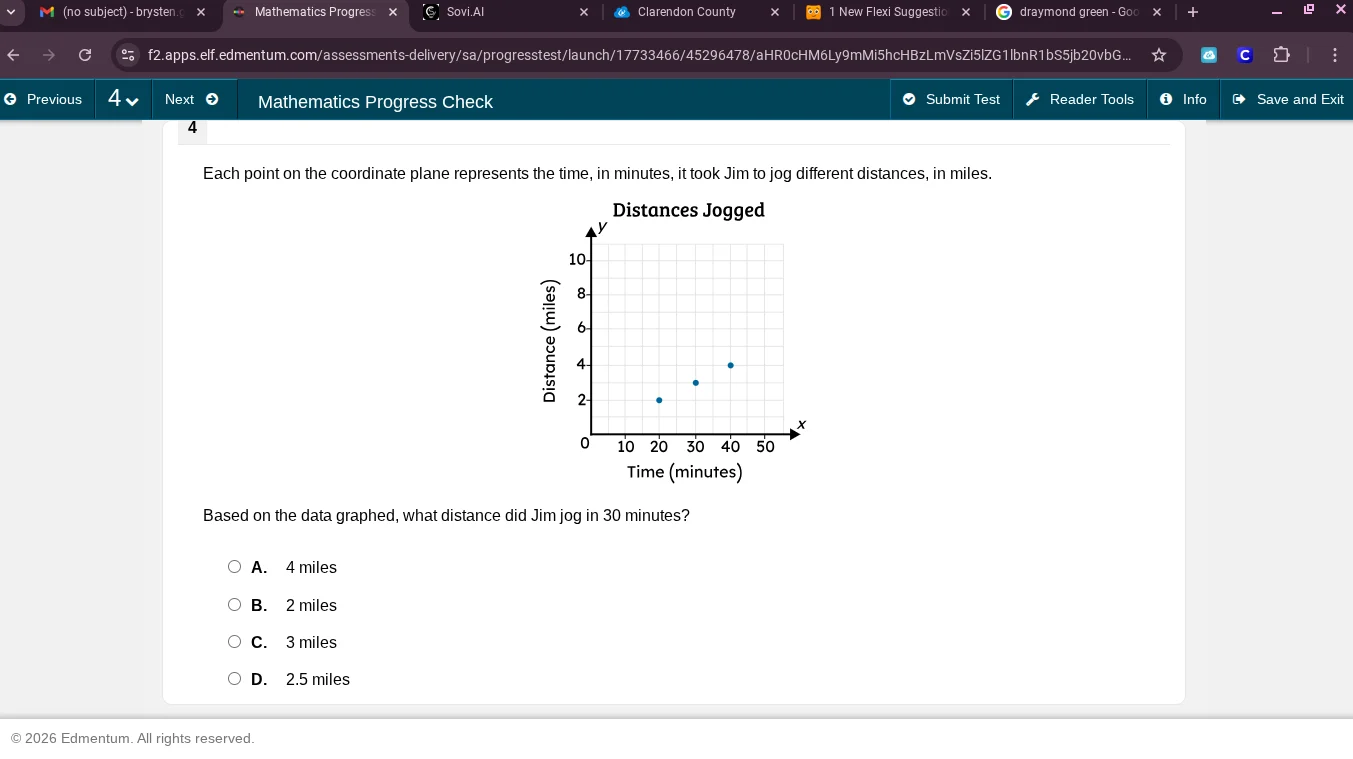
Task: Open Reader Tools using the wrench icon
Action: tap(1032, 99)
